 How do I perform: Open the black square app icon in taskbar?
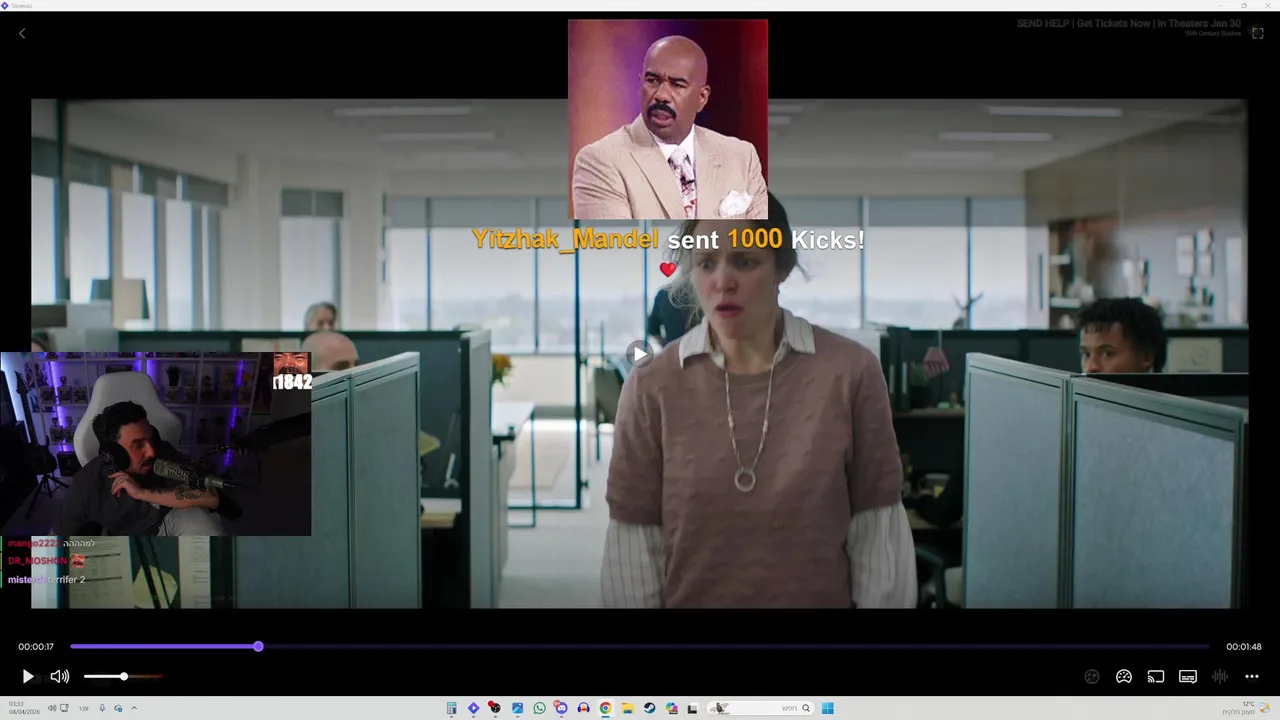[692, 708]
